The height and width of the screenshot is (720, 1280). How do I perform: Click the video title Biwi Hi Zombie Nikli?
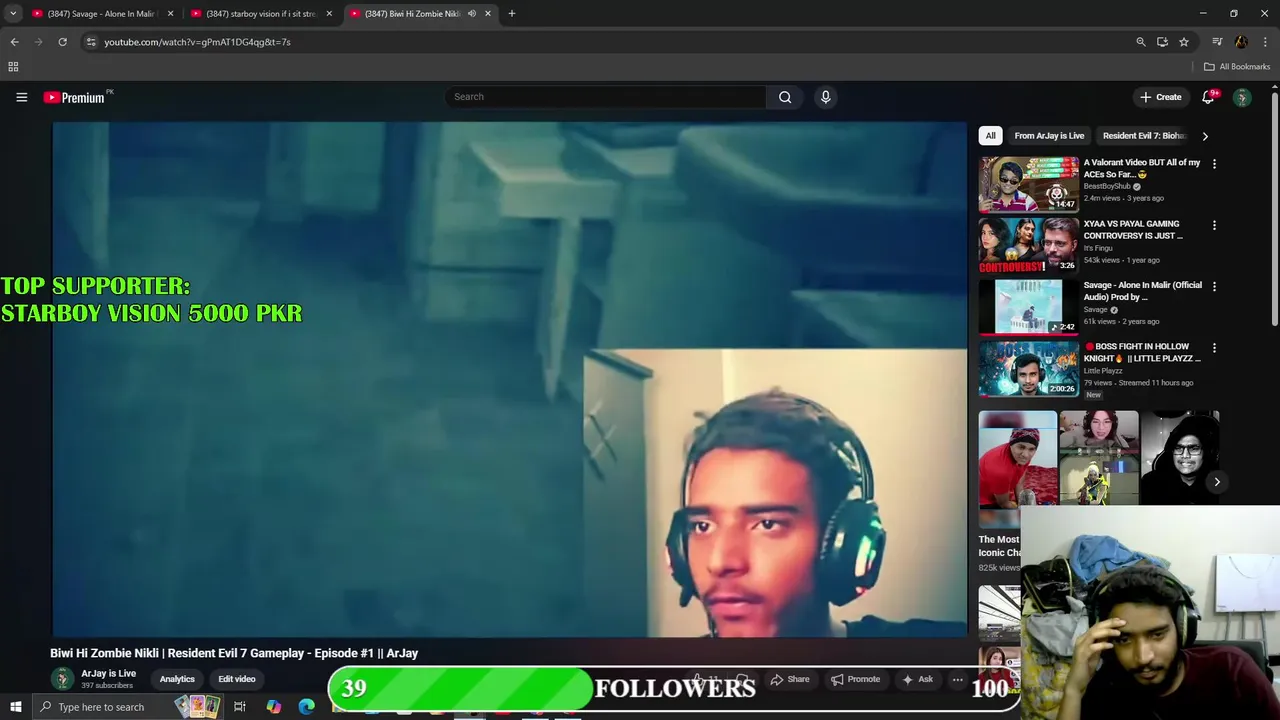234,653
